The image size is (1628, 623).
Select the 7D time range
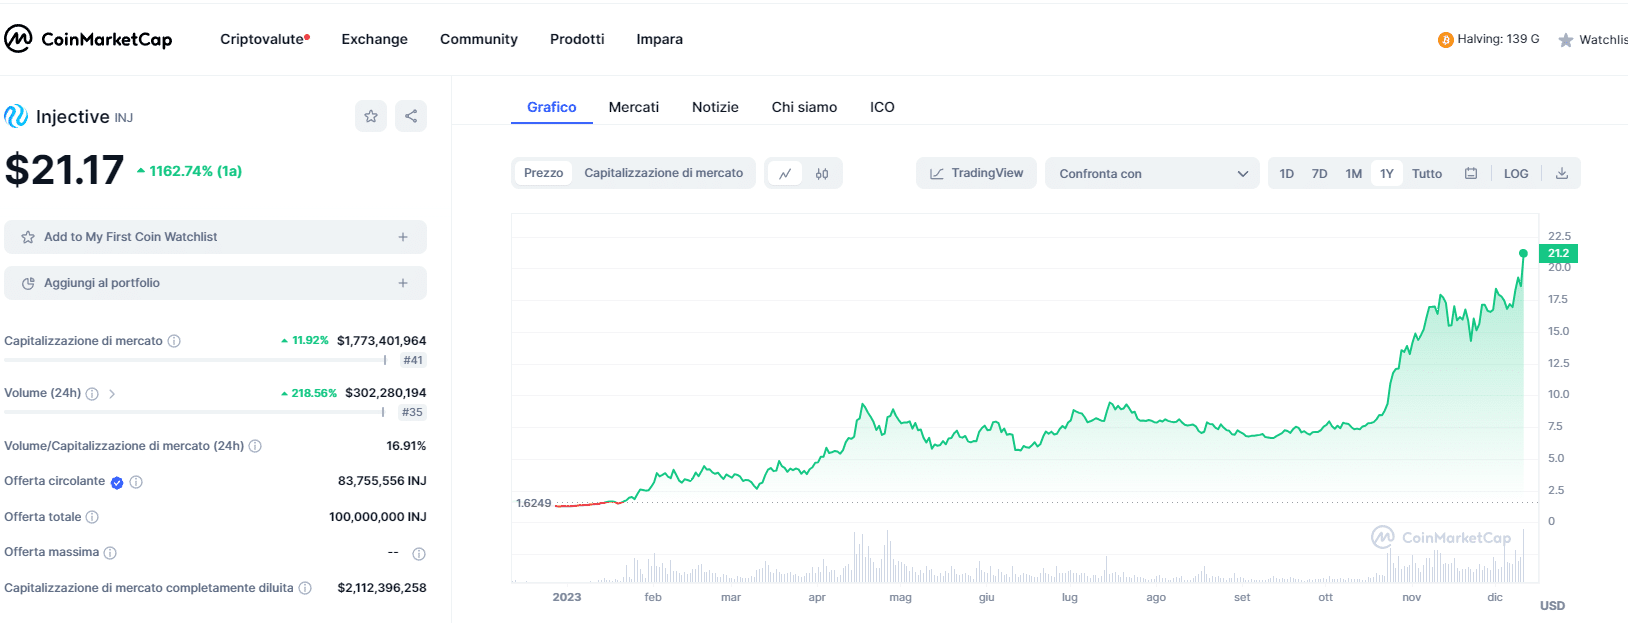pyautogui.click(x=1319, y=174)
